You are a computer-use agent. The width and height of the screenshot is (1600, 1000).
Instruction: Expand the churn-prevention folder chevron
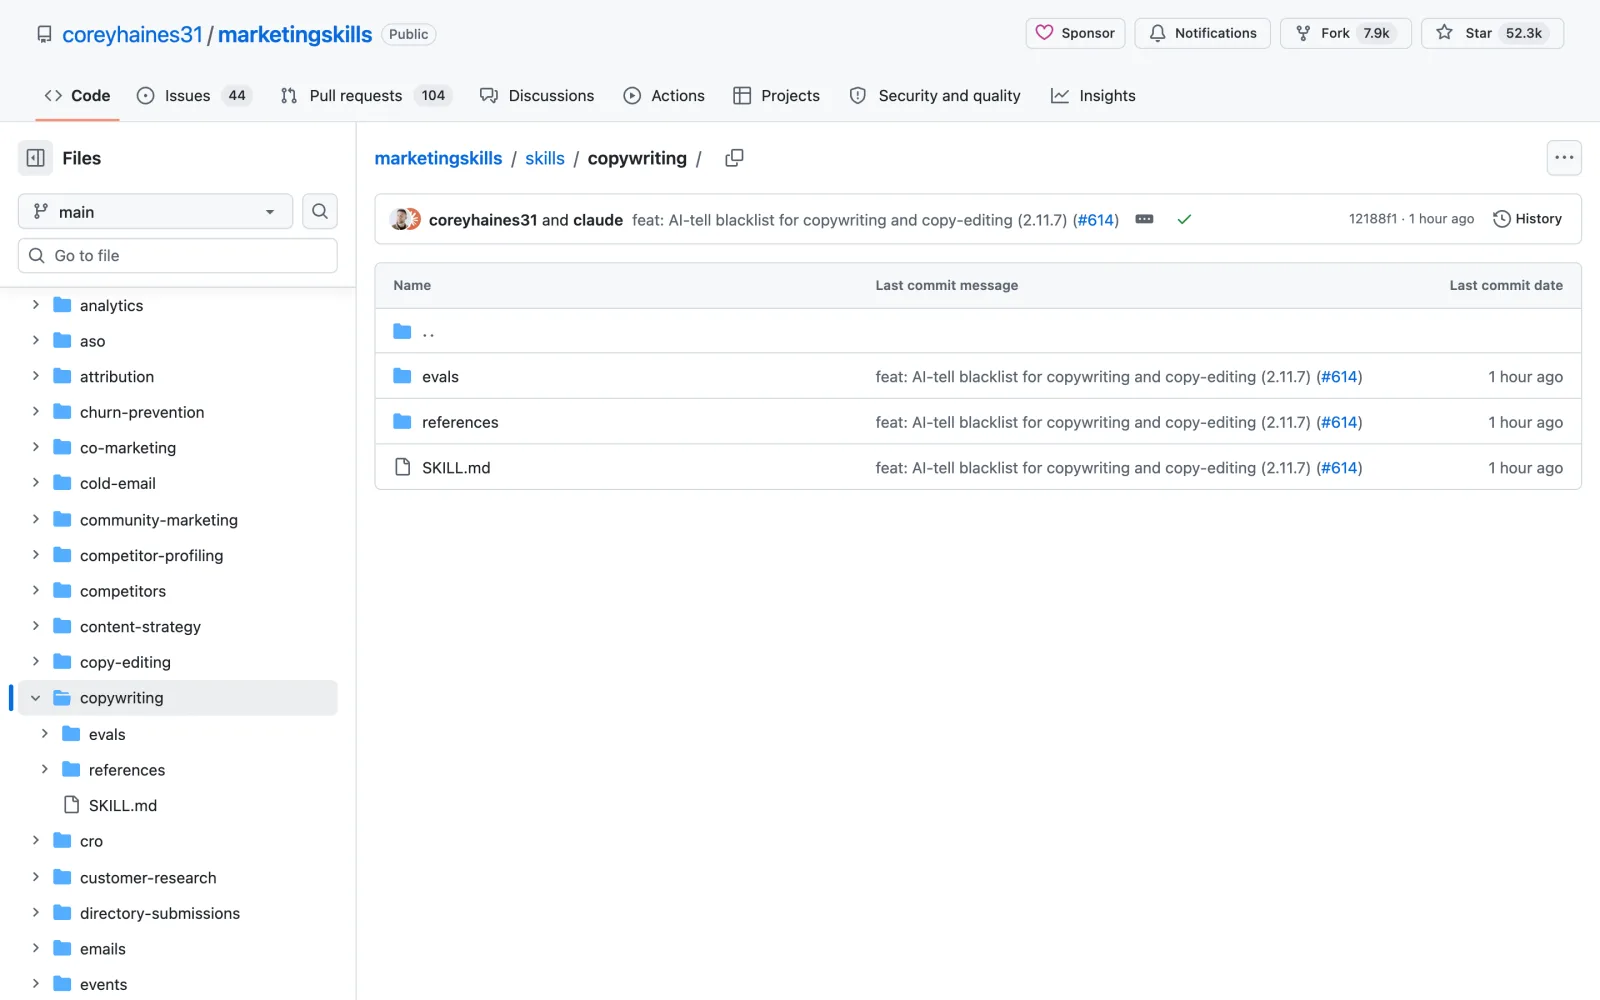[x=35, y=412]
